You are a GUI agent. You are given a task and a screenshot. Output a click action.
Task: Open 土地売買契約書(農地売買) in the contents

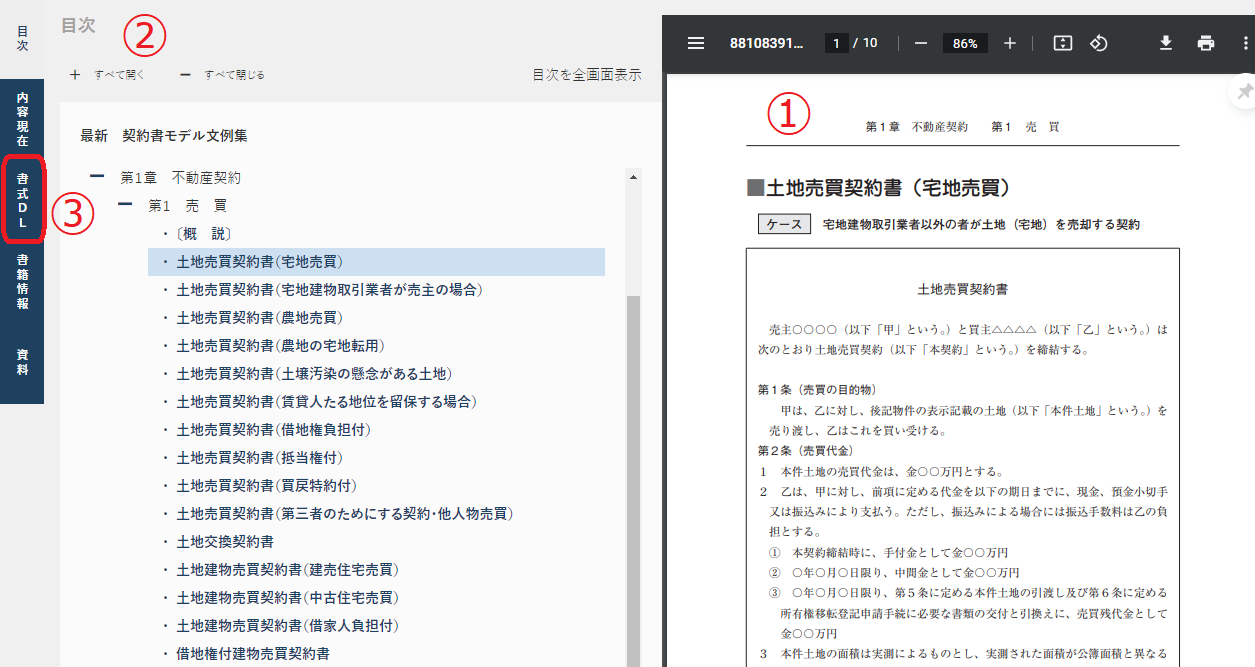pyautogui.click(x=259, y=318)
